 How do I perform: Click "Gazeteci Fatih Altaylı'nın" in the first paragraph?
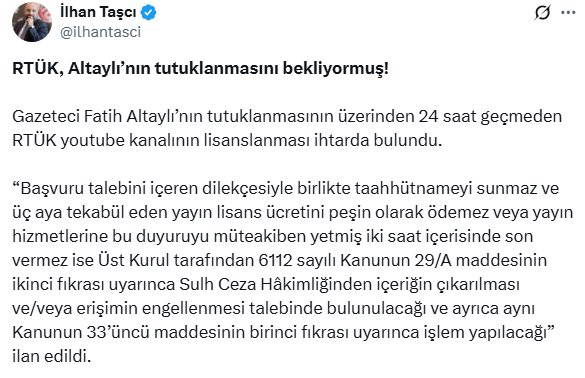point(108,117)
